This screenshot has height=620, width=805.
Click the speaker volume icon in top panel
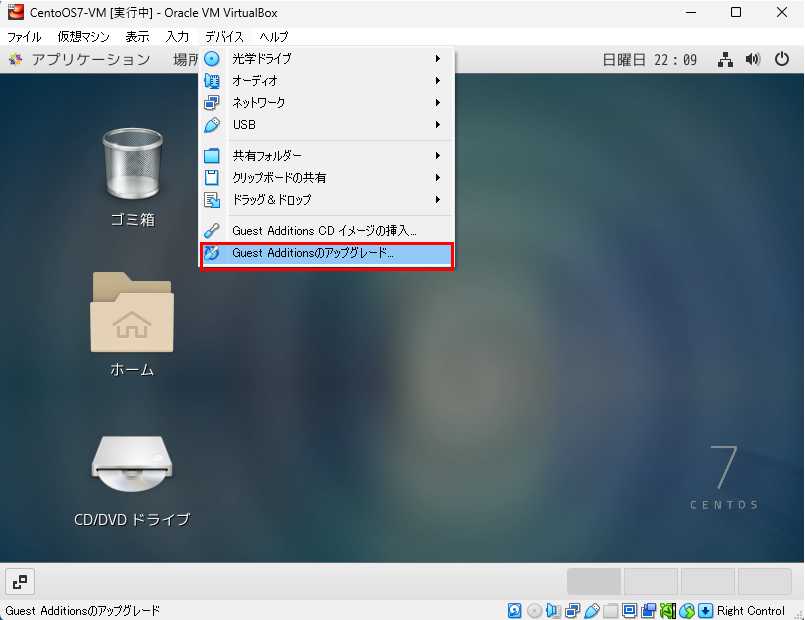click(753, 60)
